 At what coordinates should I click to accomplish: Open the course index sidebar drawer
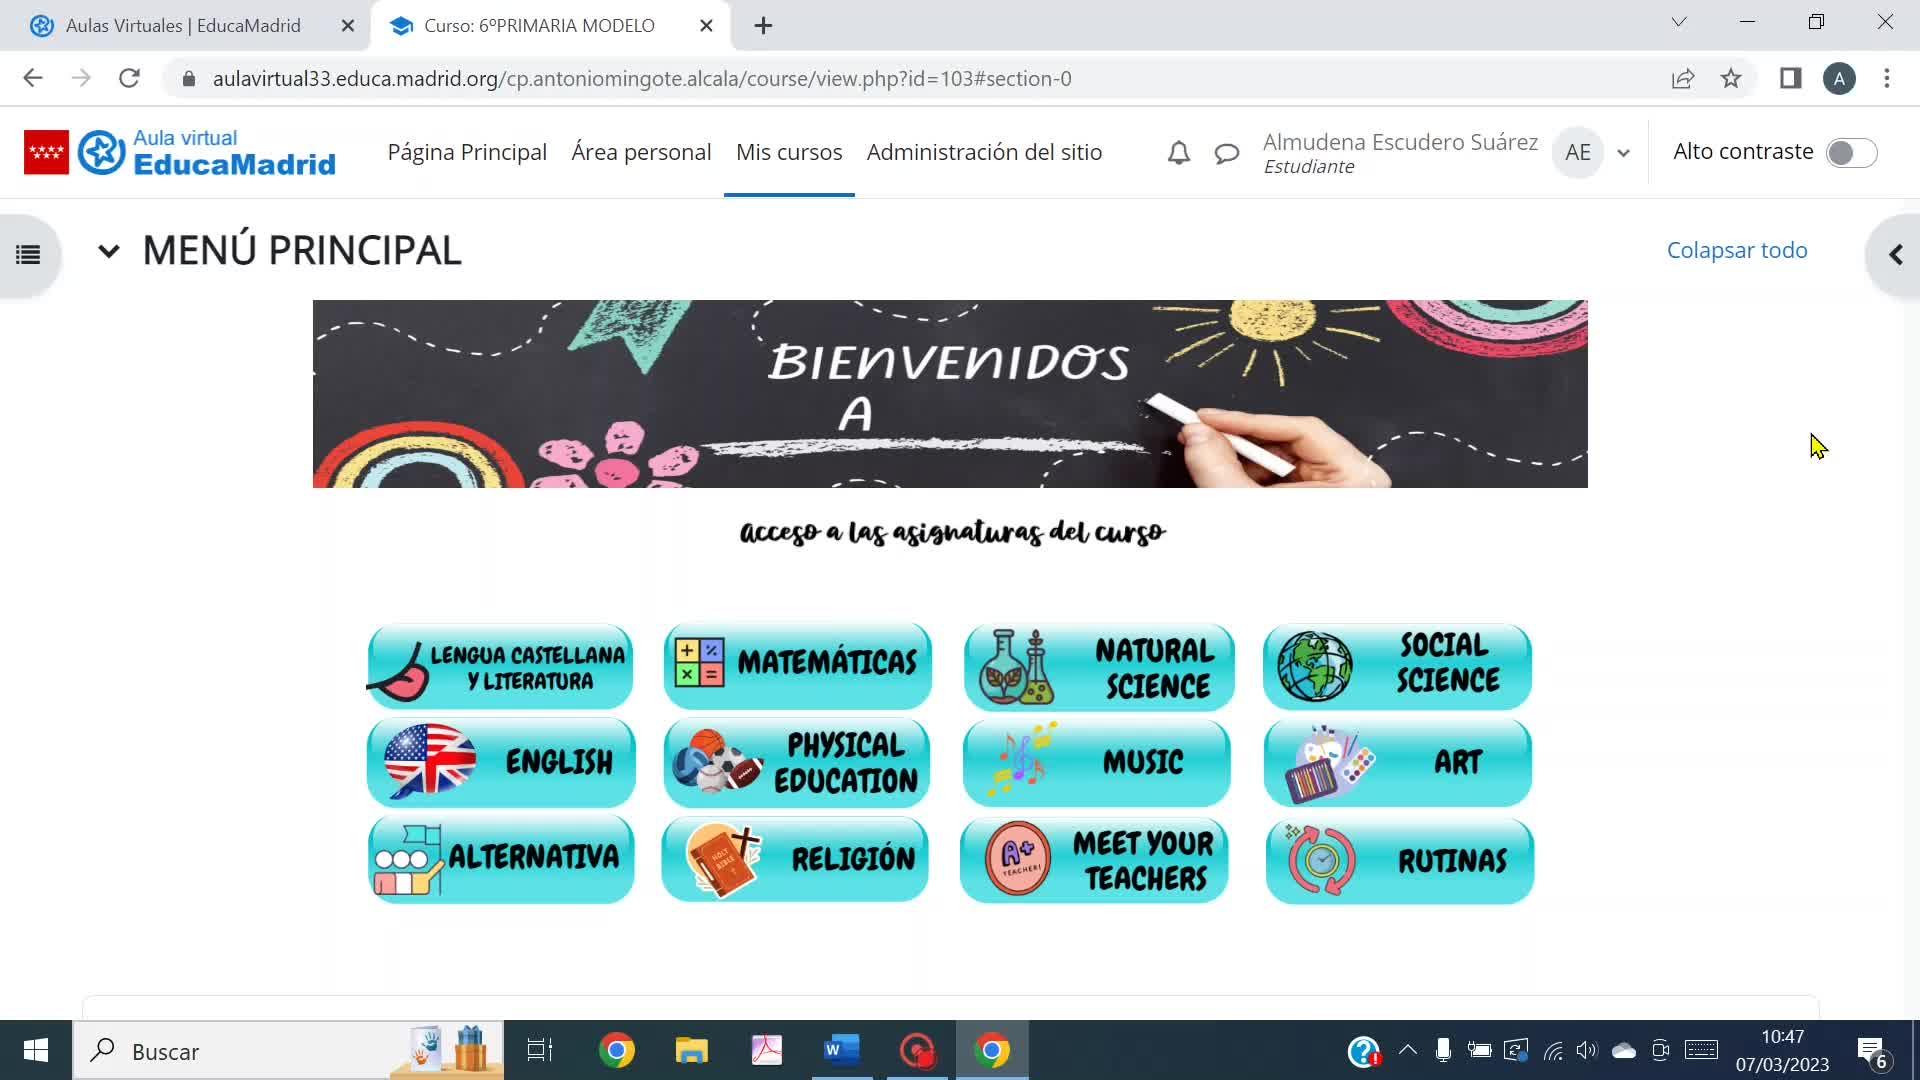(x=28, y=255)
